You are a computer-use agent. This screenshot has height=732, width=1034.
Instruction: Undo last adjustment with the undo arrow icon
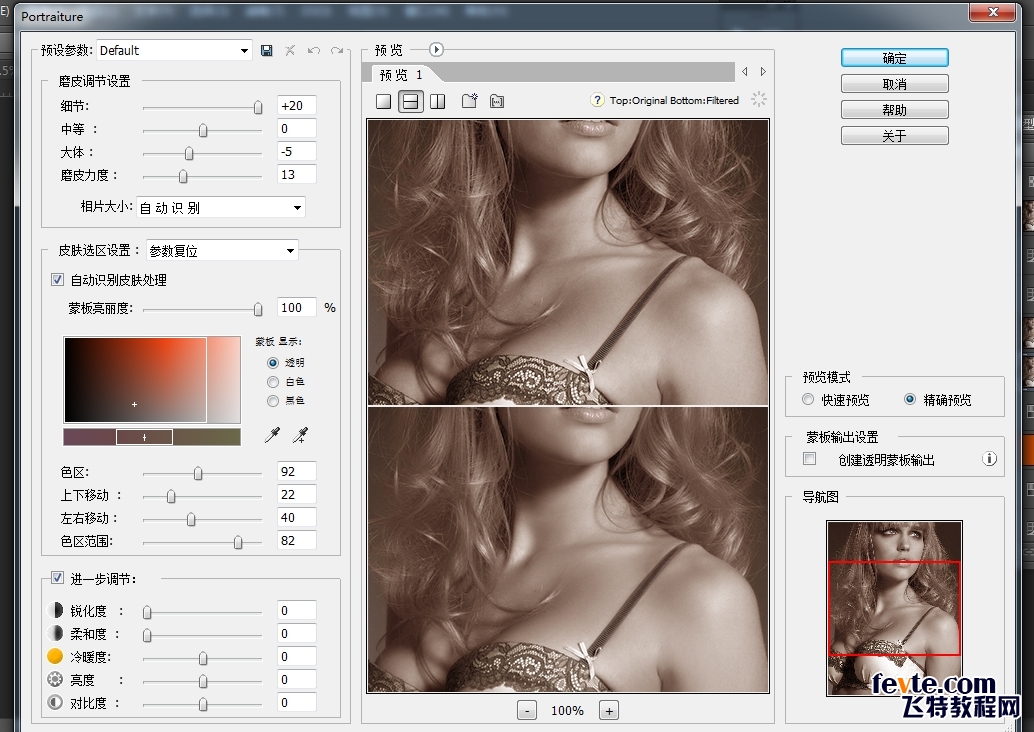[x=314, y=50]
